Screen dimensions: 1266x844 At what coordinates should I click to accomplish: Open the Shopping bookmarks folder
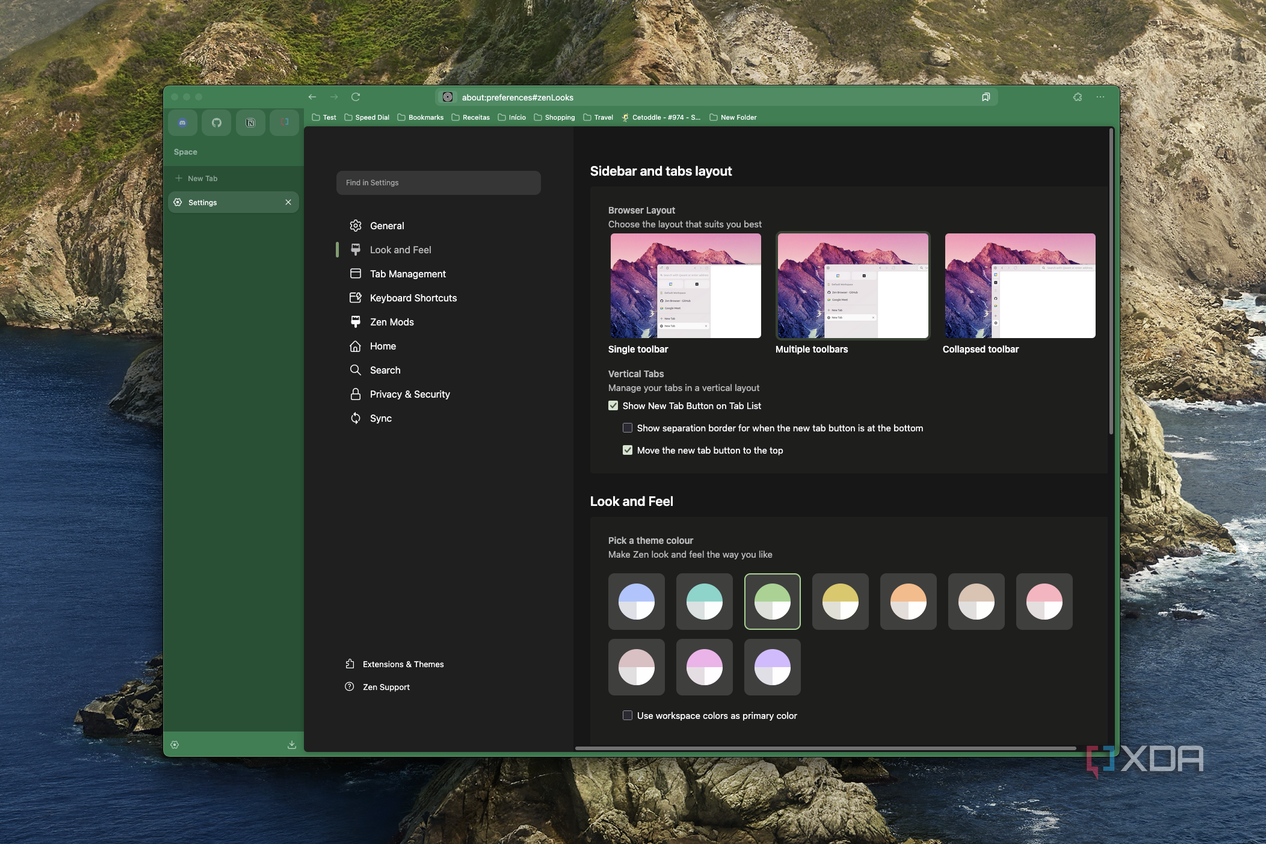coord(555,117)
